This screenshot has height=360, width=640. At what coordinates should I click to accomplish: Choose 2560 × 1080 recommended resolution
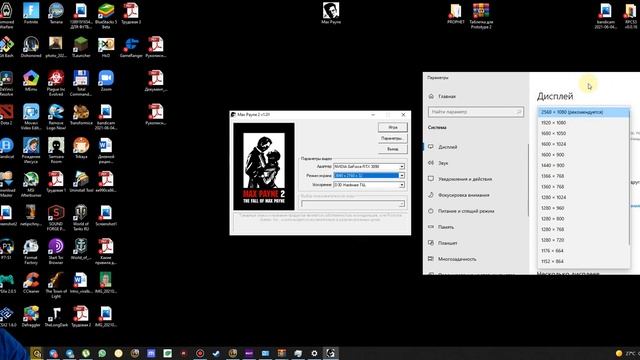click(584, 112)
